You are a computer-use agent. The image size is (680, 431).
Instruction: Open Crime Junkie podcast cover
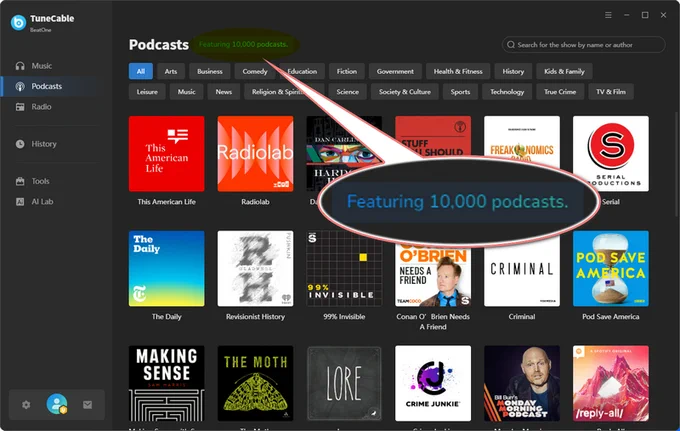433,383
